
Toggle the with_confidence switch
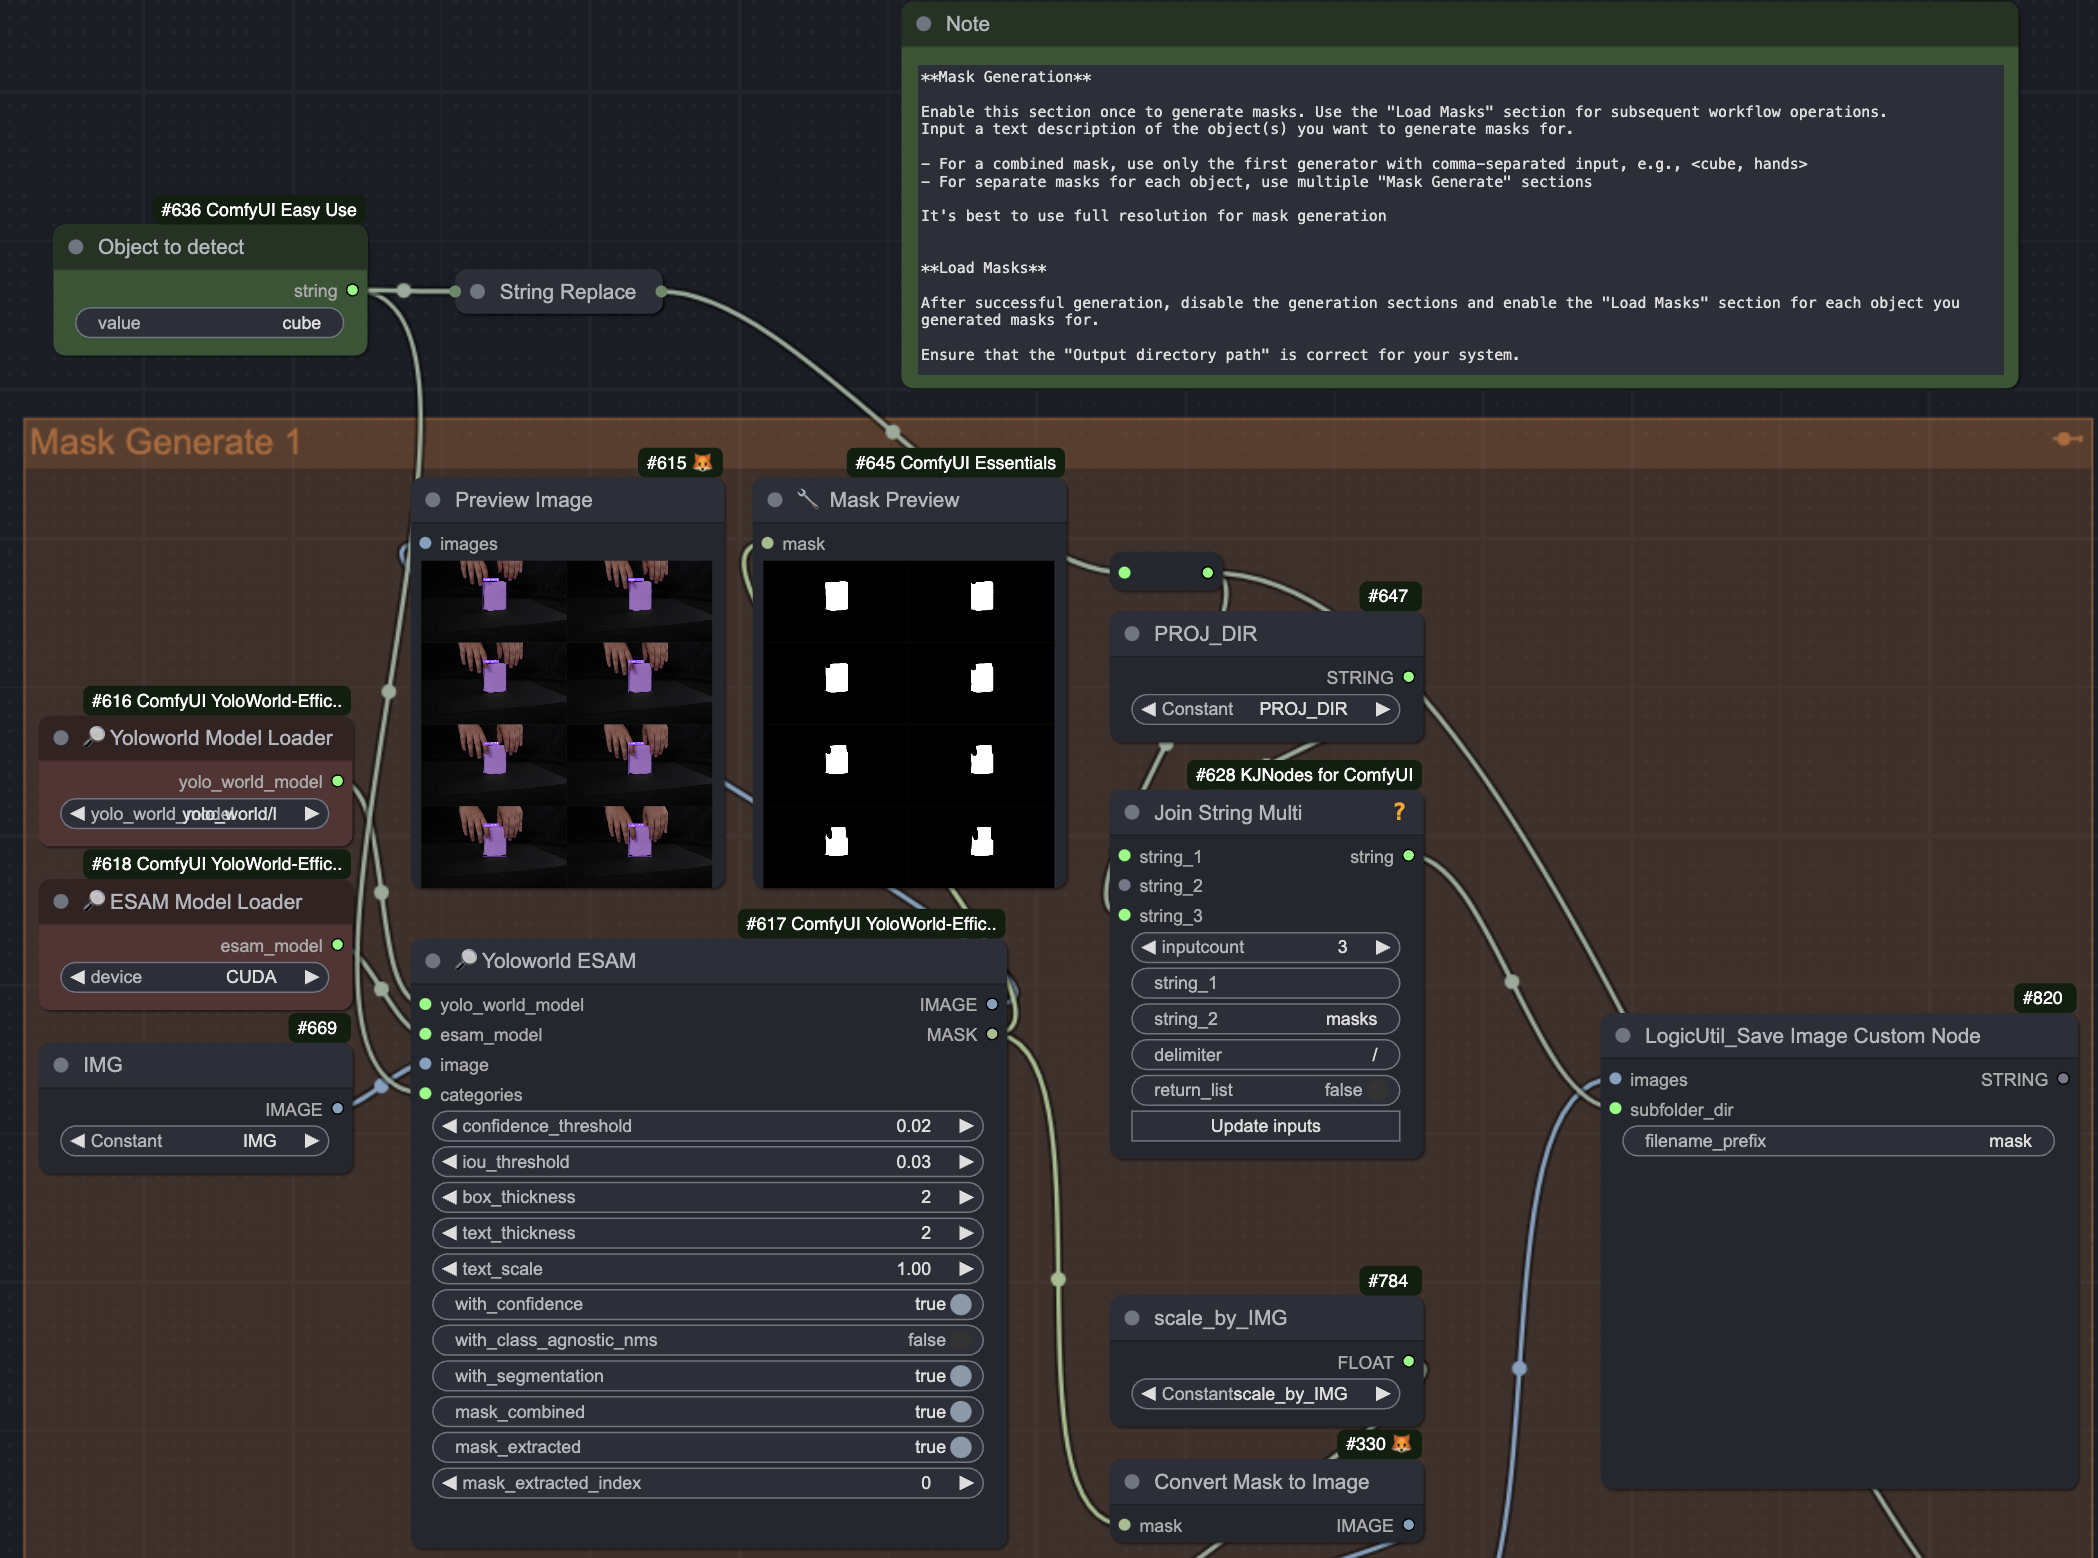[960, 1304]
